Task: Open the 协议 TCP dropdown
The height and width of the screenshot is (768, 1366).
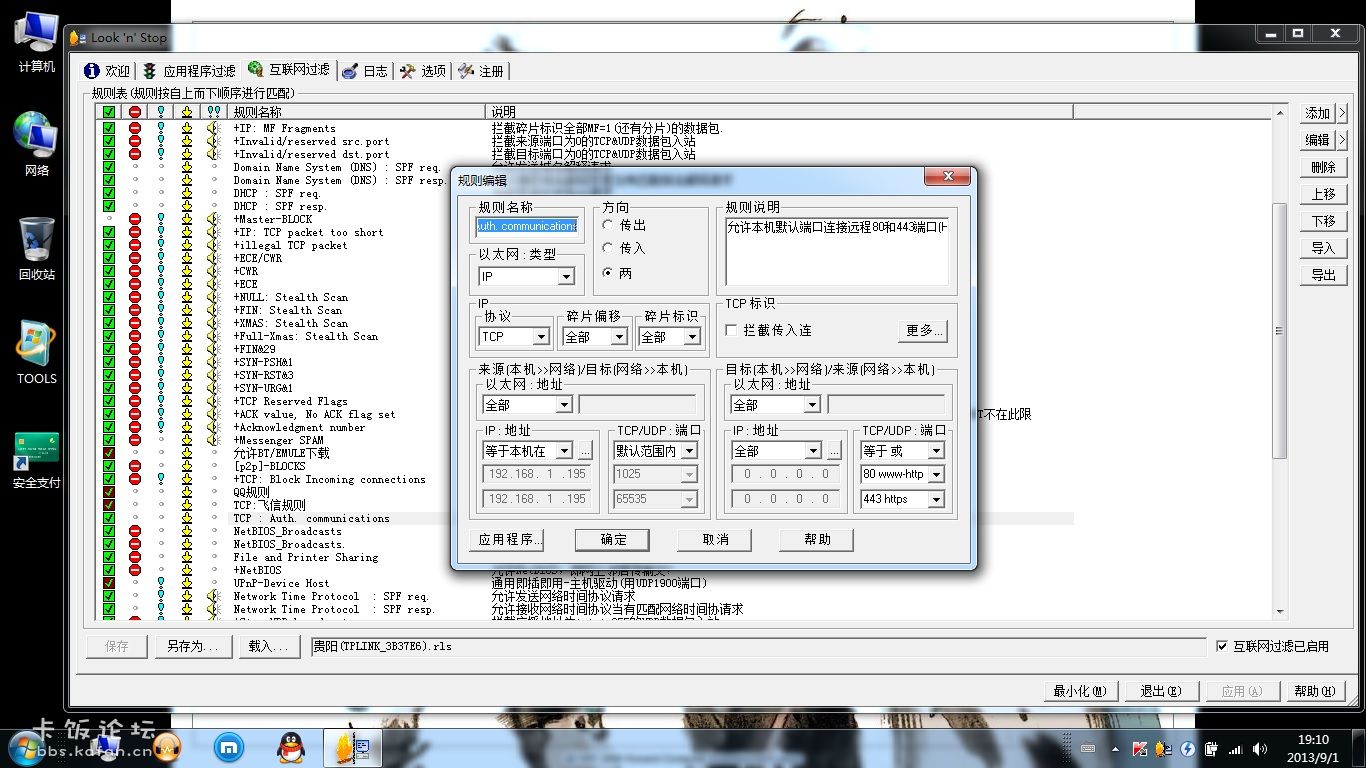Action: coord(541,337)
